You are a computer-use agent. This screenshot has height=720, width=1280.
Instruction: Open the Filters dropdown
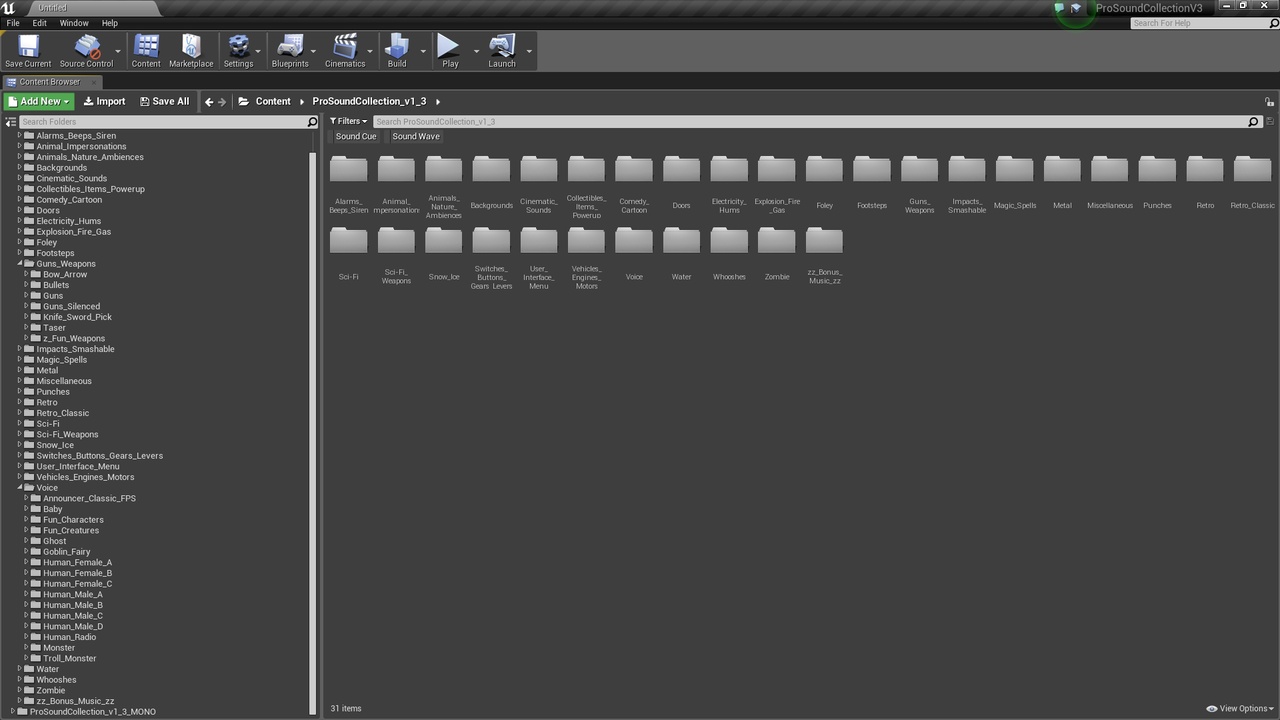coord(348,121)
